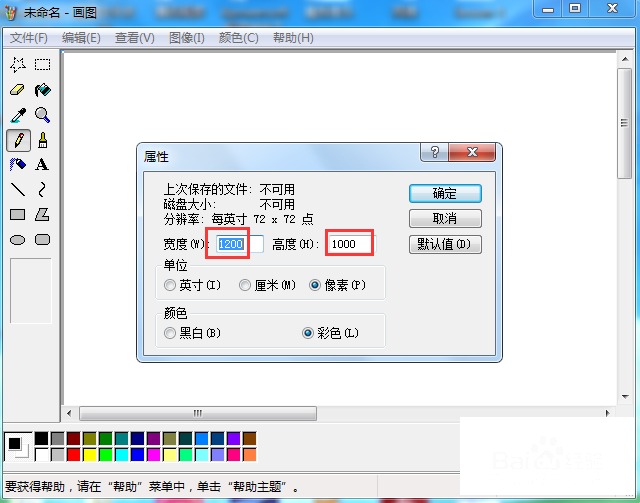Viewport: 640px width, 503px height.
Task: Select 英寸(I) unit radio button
Action: coord(169,285)
